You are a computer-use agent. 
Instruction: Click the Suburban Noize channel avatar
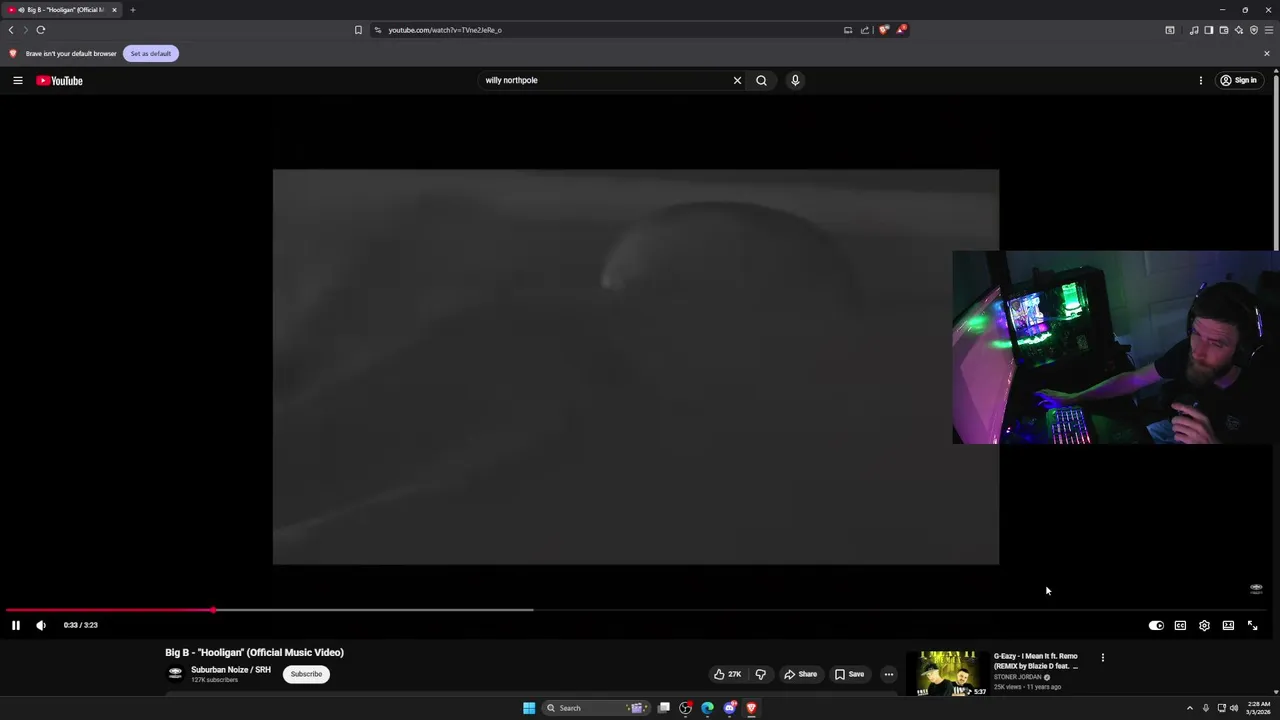pos(175,674)
